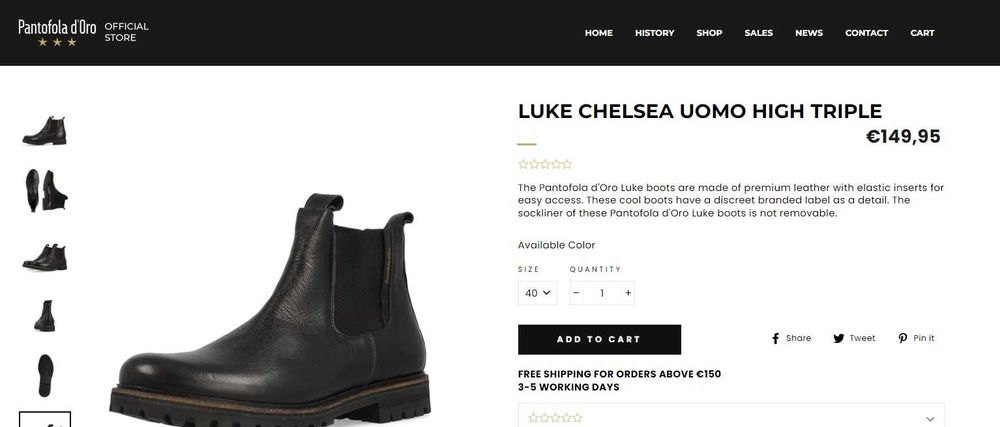Click the star rating below price
This screenshot has height=427, width=1000.
[x=545, y=164]
